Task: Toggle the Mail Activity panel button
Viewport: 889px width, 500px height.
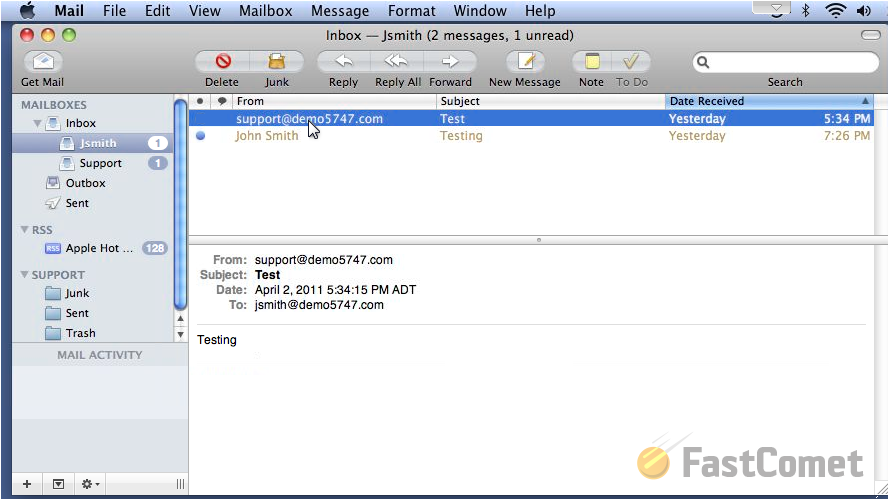Action: pos(58,484)
